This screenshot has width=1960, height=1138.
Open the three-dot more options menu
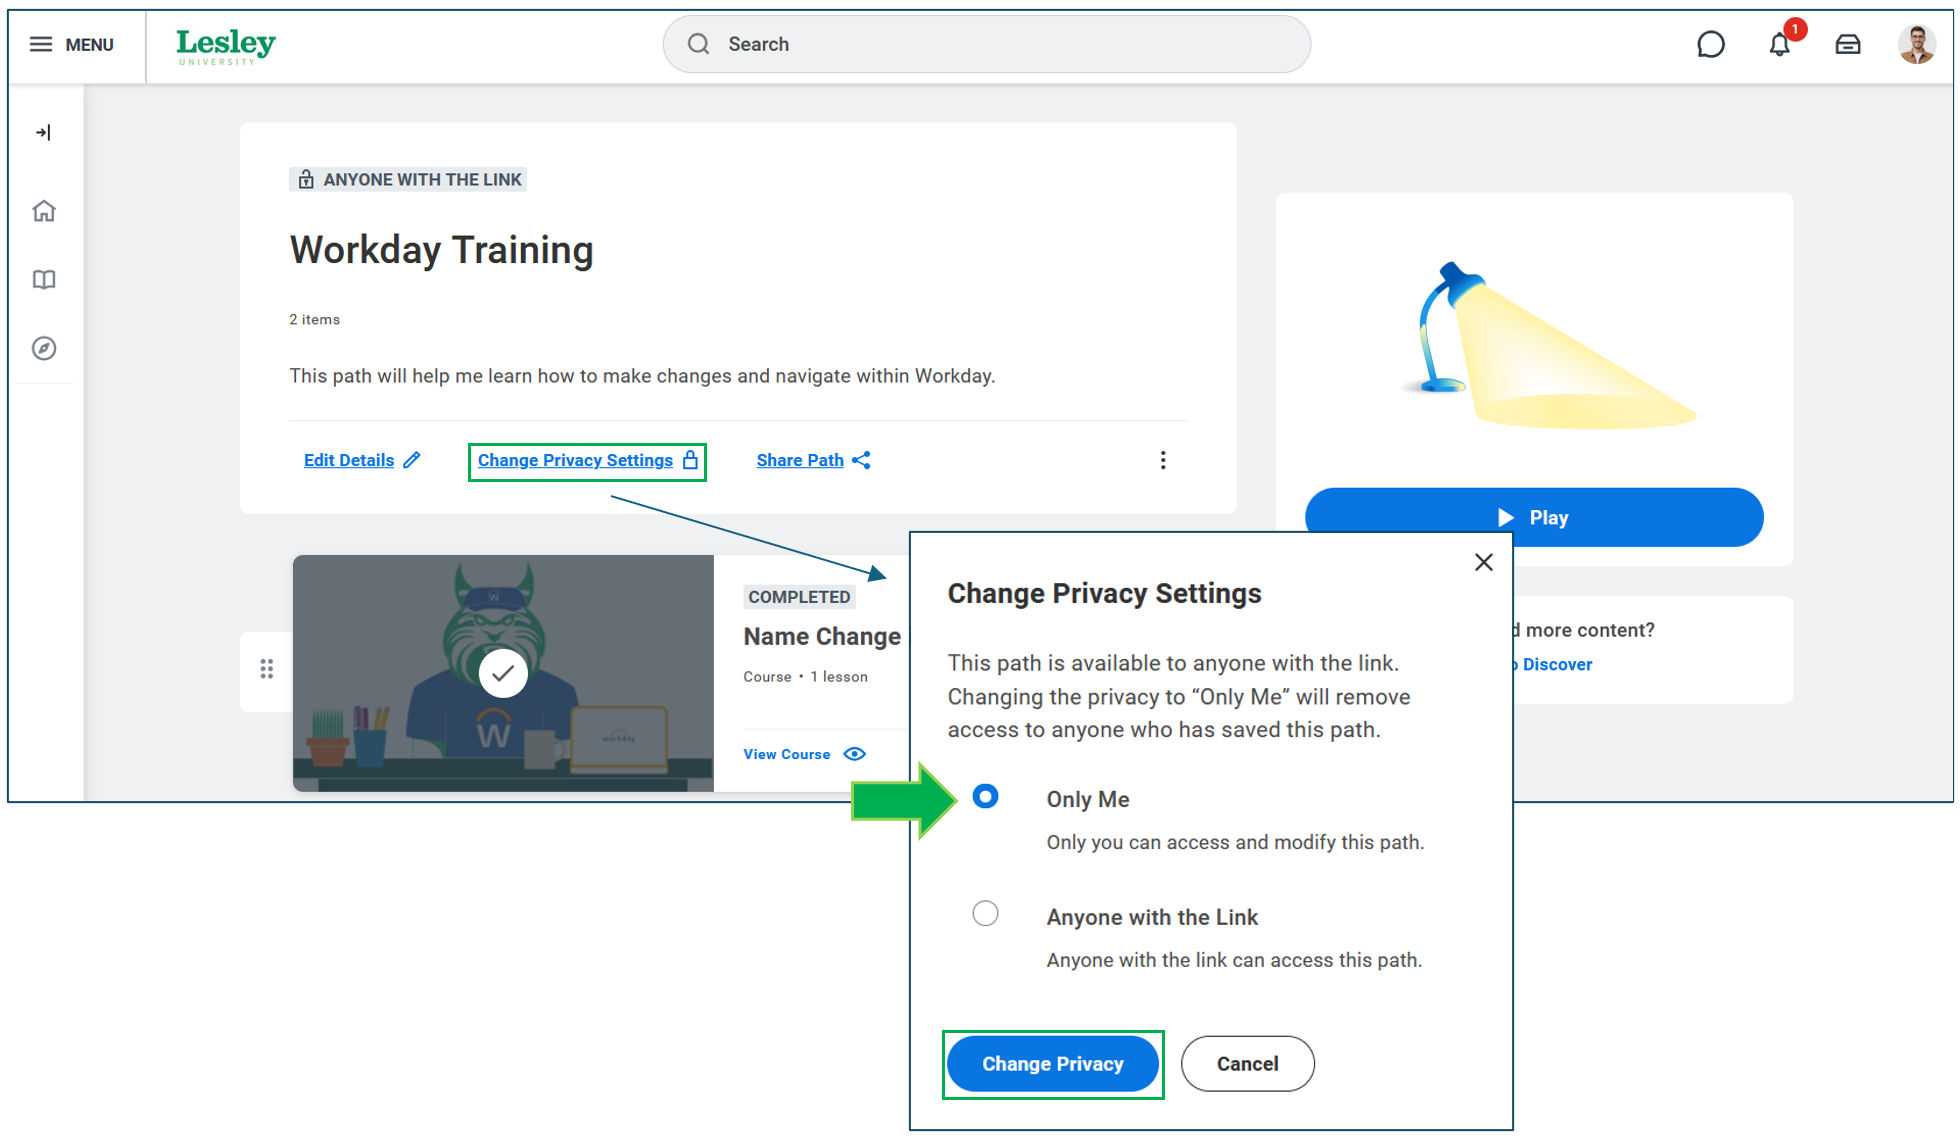pyautogui.click(x=1162, y=460)
